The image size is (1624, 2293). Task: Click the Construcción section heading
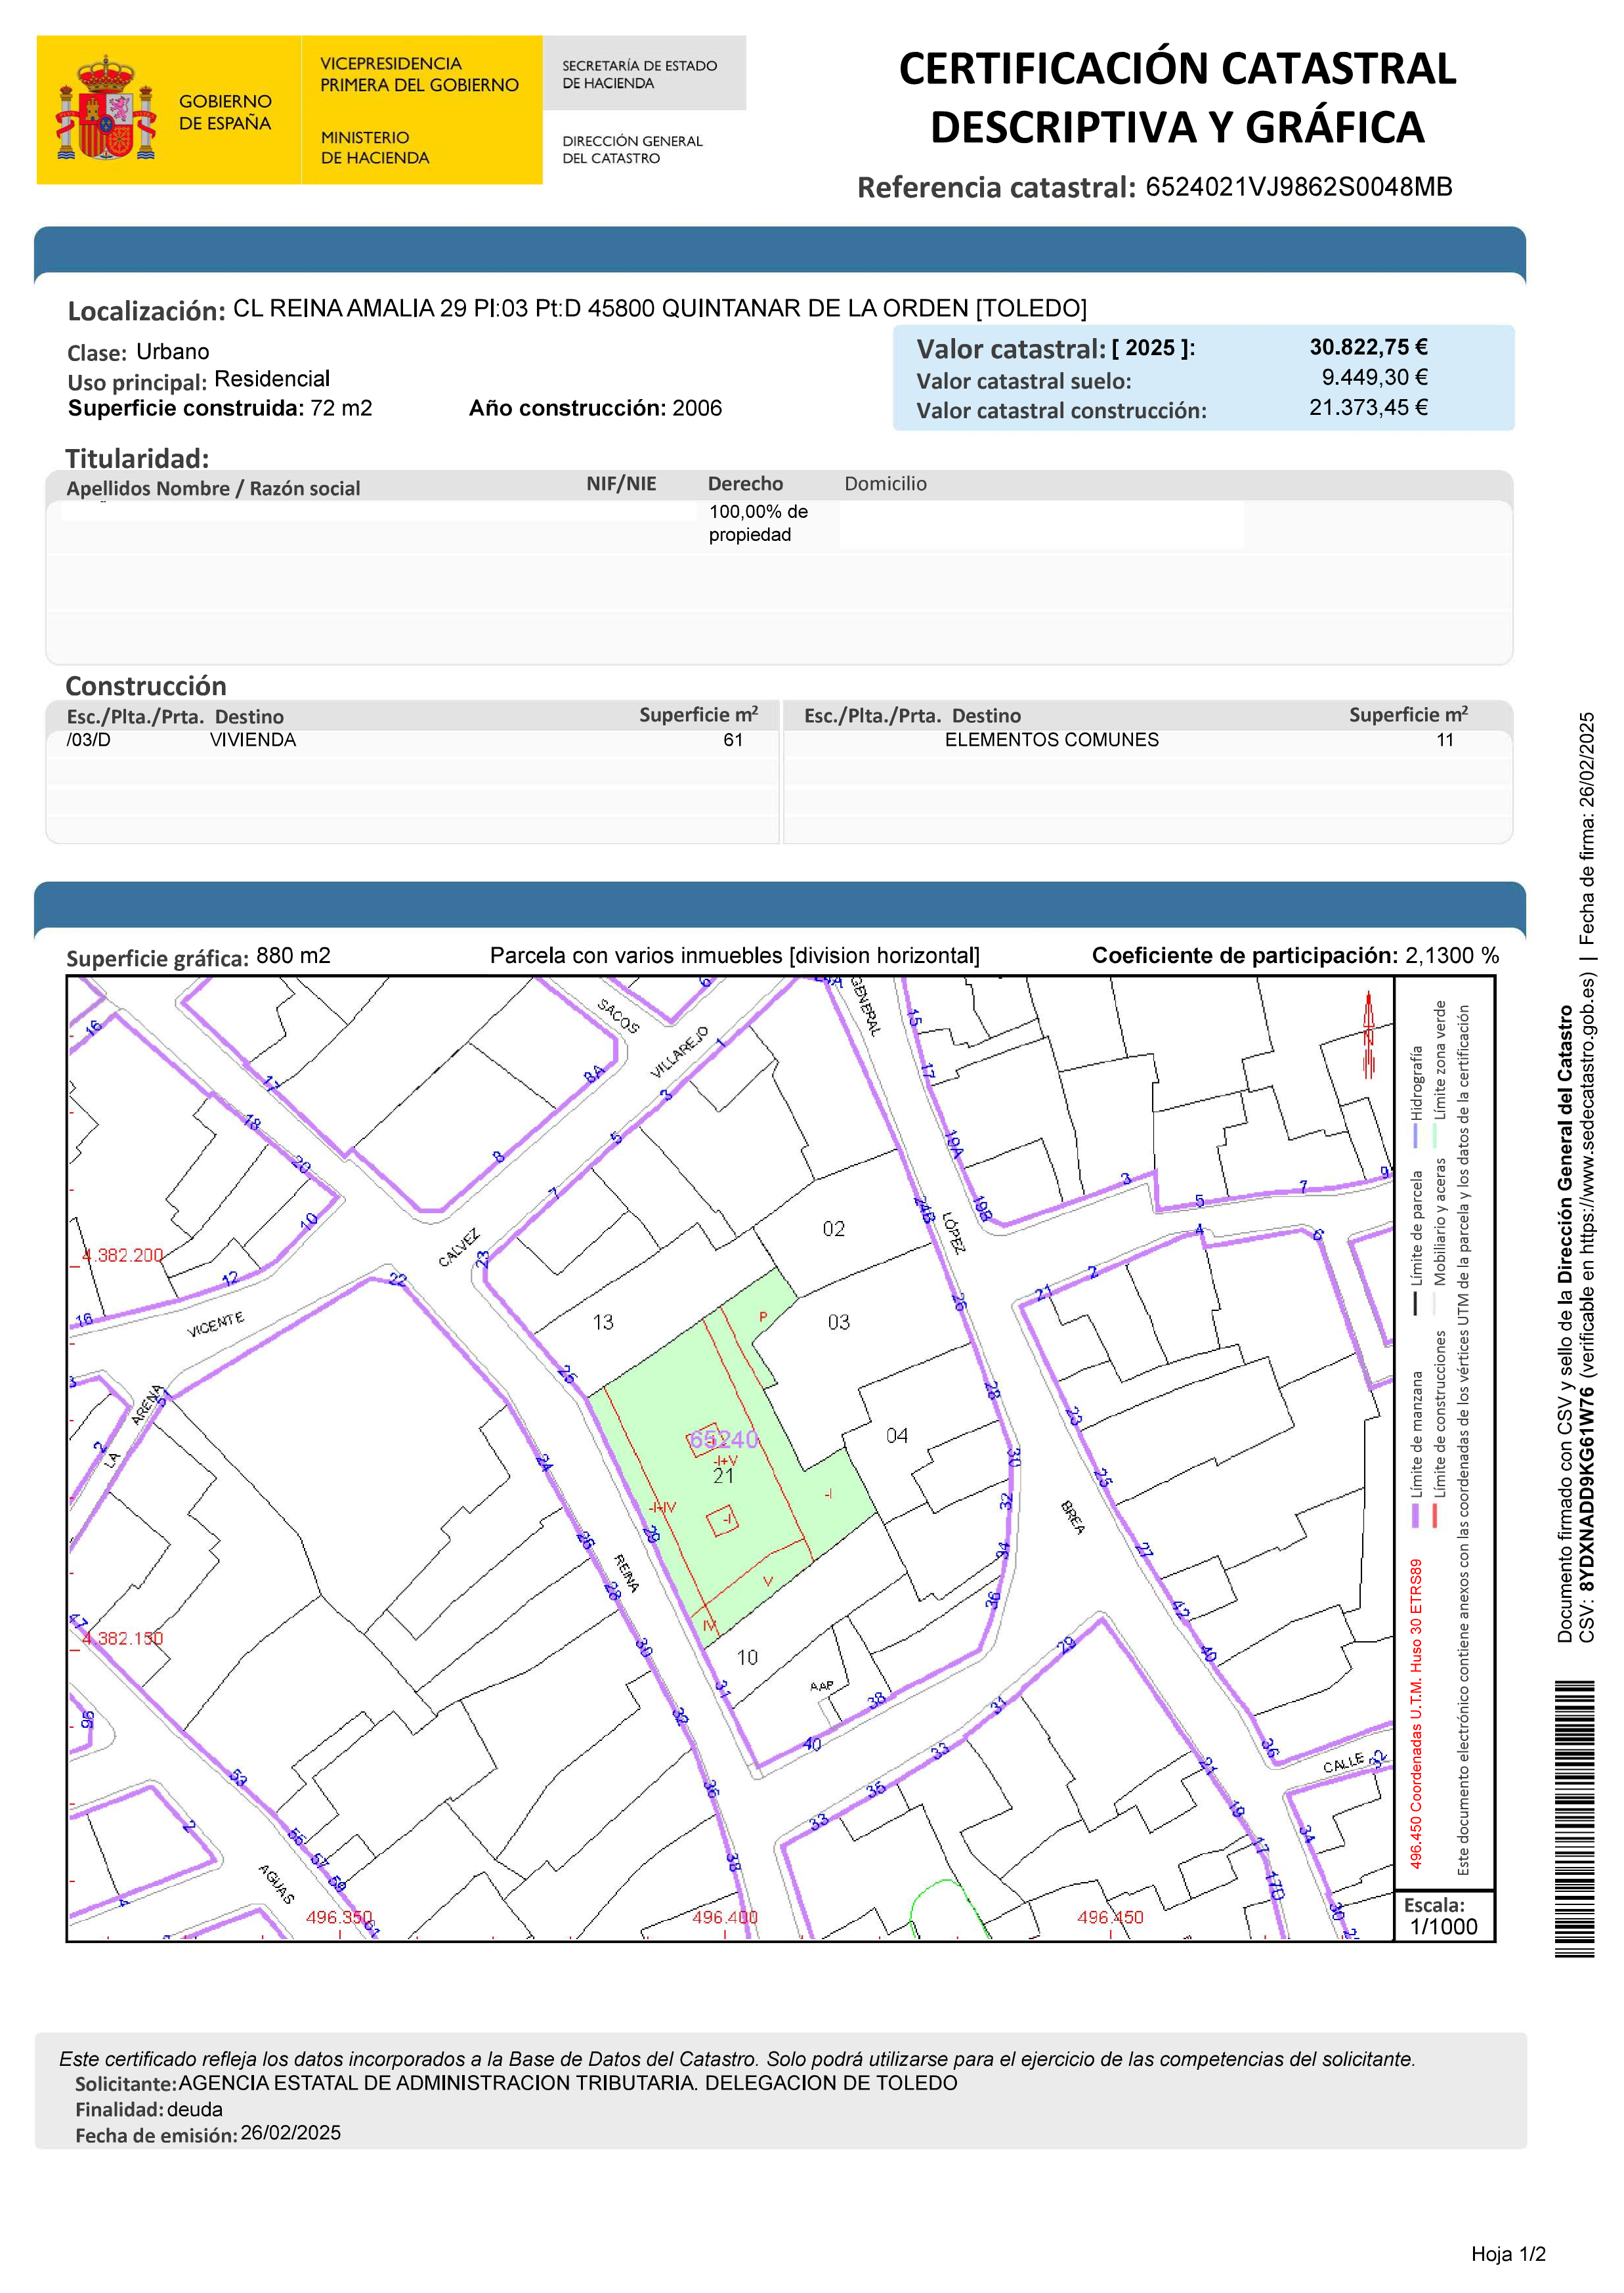146,686
